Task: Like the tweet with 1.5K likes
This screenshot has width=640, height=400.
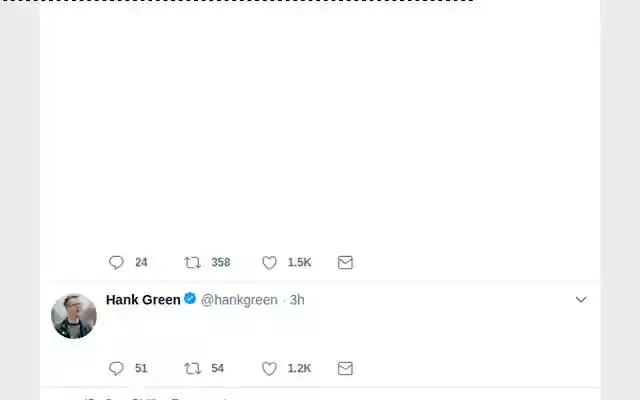Action: point(269,262)
